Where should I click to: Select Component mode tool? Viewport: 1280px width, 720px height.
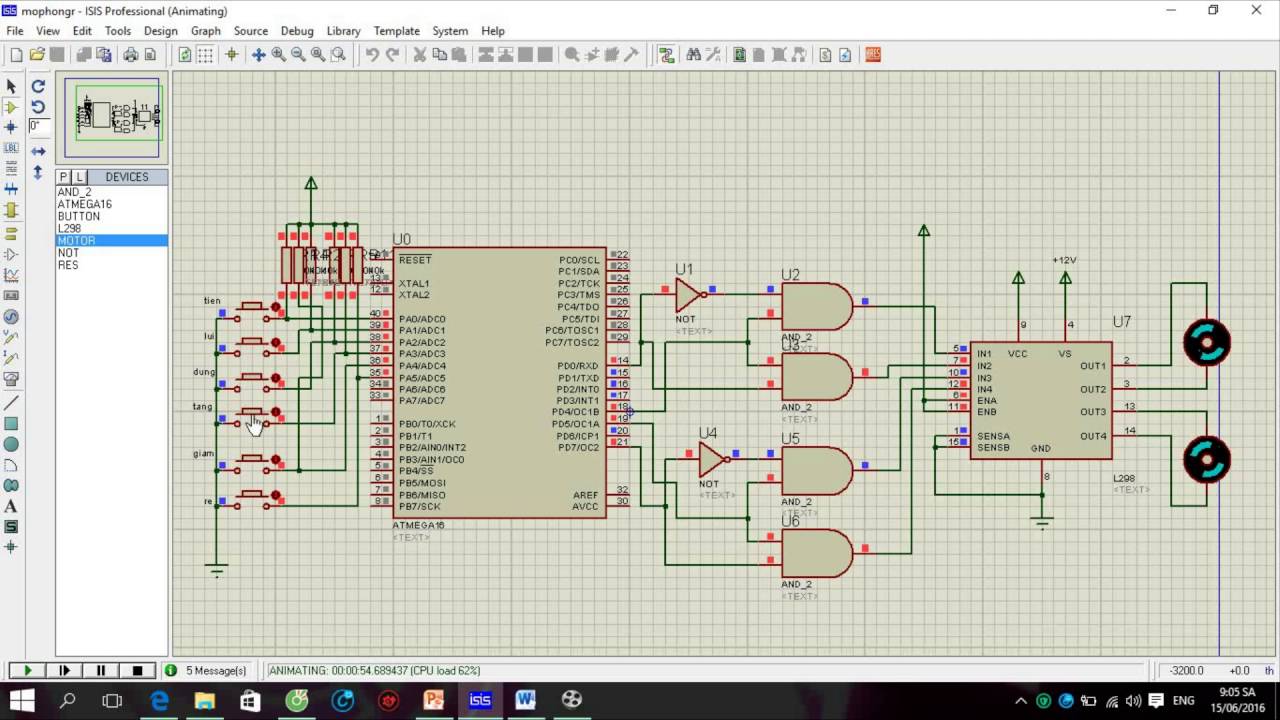(x=11, y=107)
